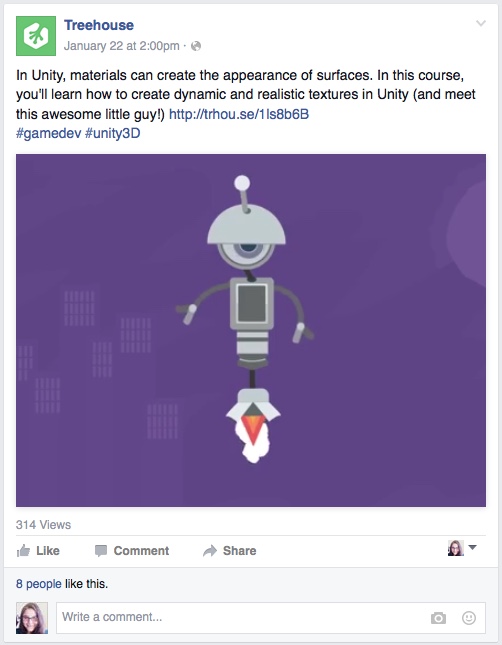
Task: Click the Share button label
Action: pyautogui.click(x=239, y=550)
